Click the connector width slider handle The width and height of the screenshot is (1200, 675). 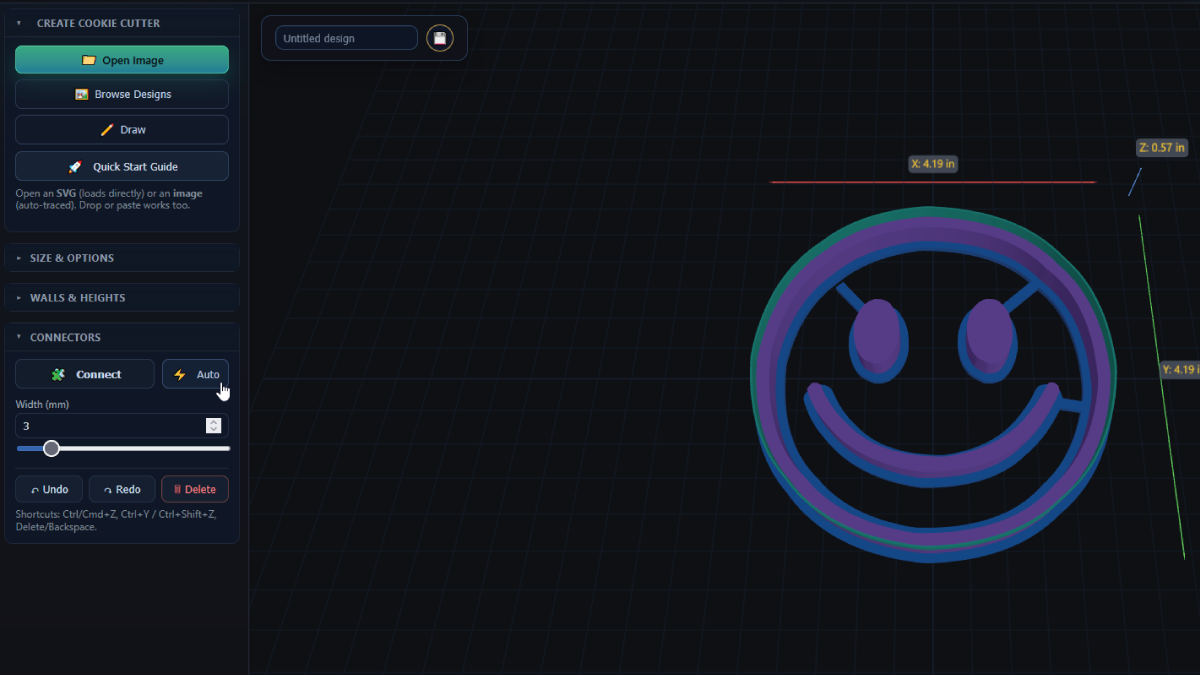click(x=51, y=449)
